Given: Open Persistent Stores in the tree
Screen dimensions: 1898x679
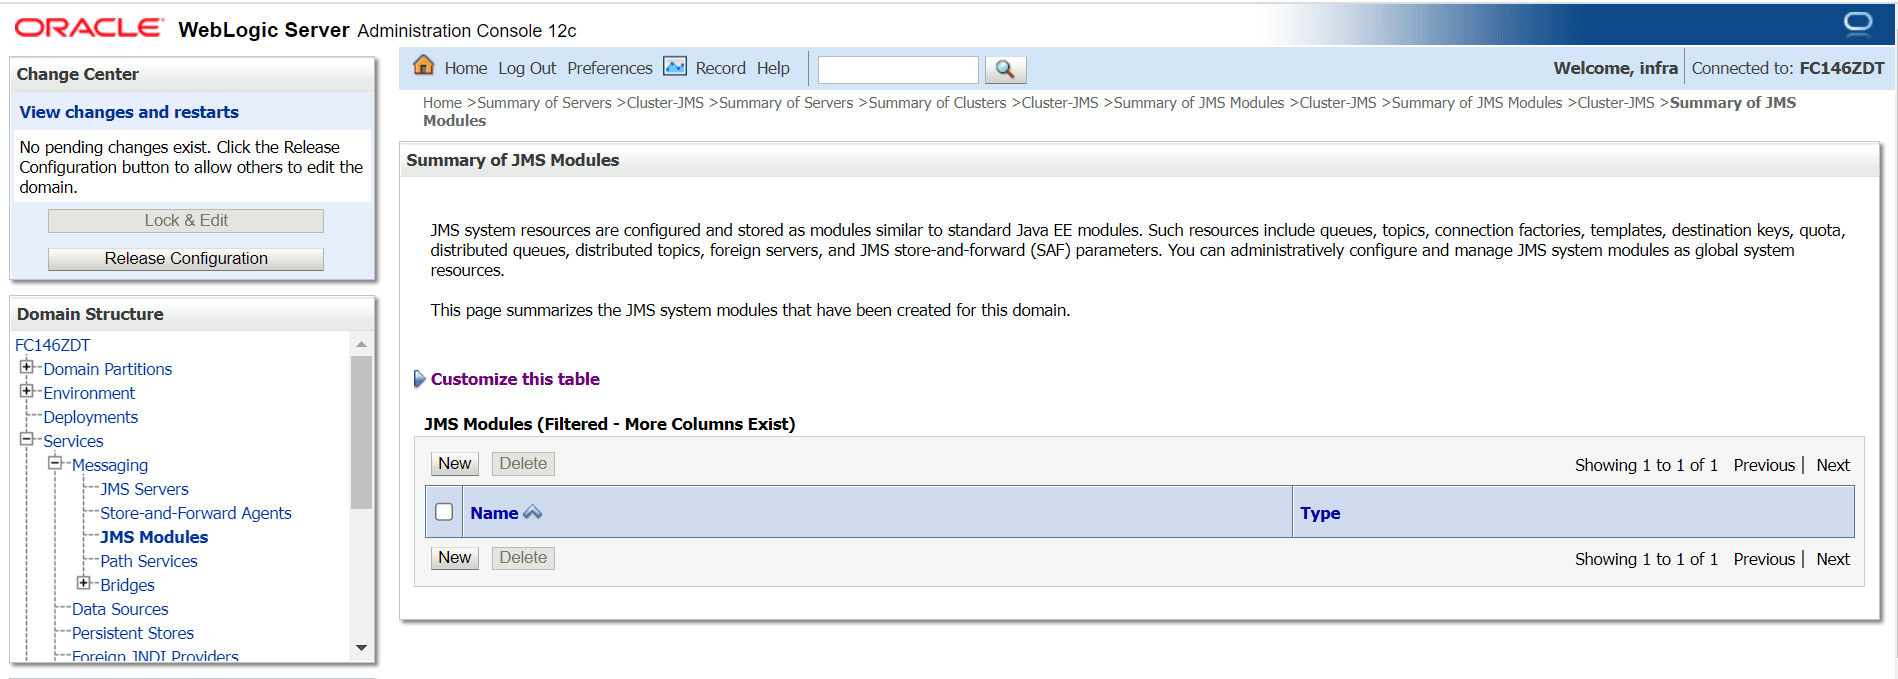Looking at the screenshot, I should point(133,633).
